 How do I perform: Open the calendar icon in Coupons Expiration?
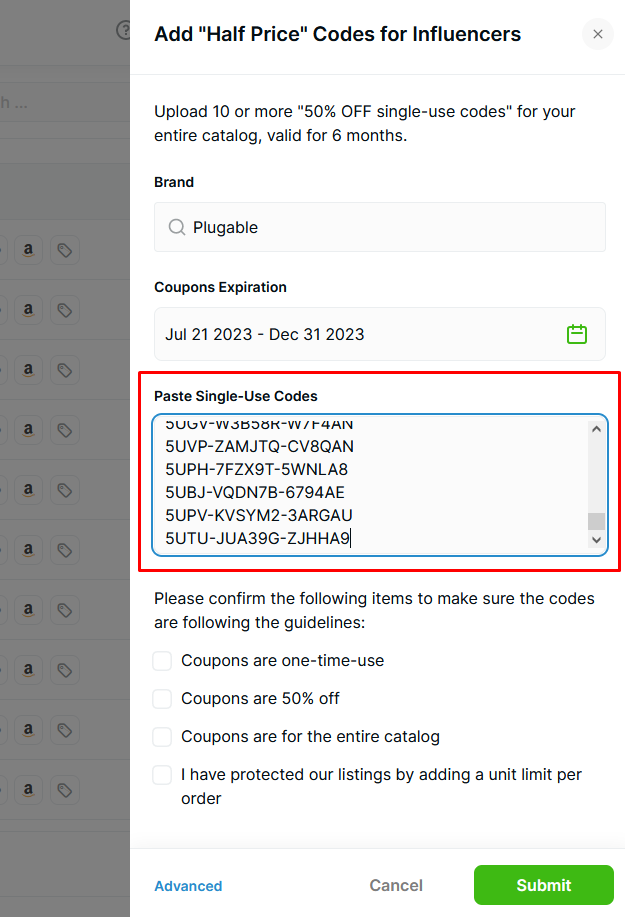[x=576, y=334]
